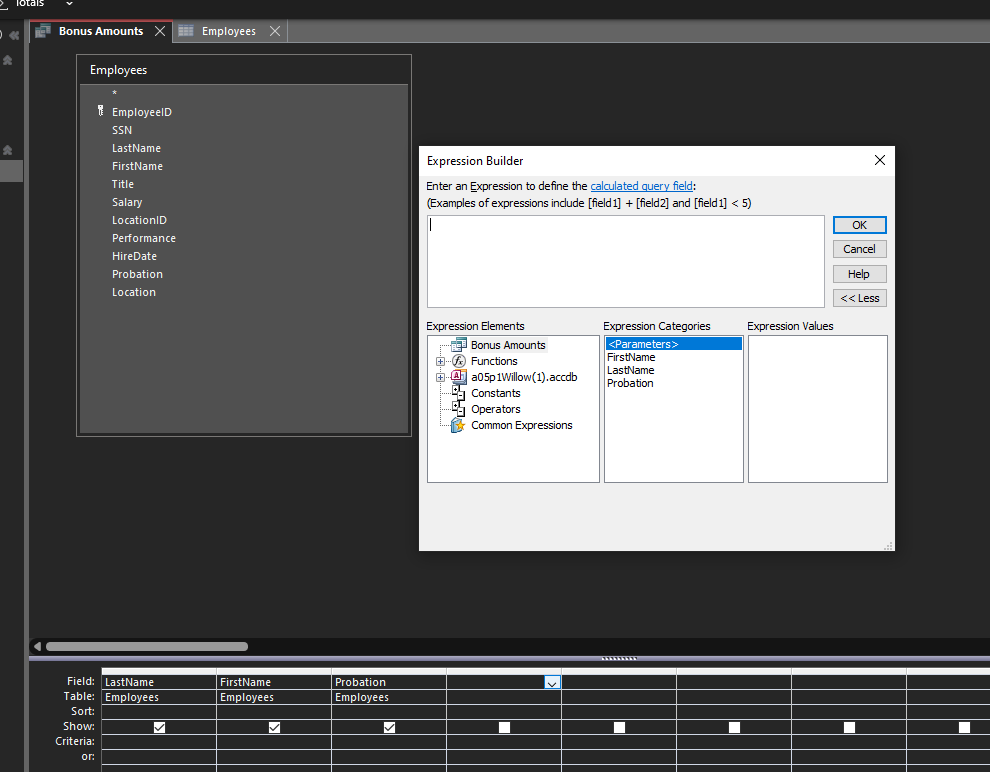Select Title field in Employees table
Image resolution: width=990 pixels, height=772 pixels.
click(122, 184)
